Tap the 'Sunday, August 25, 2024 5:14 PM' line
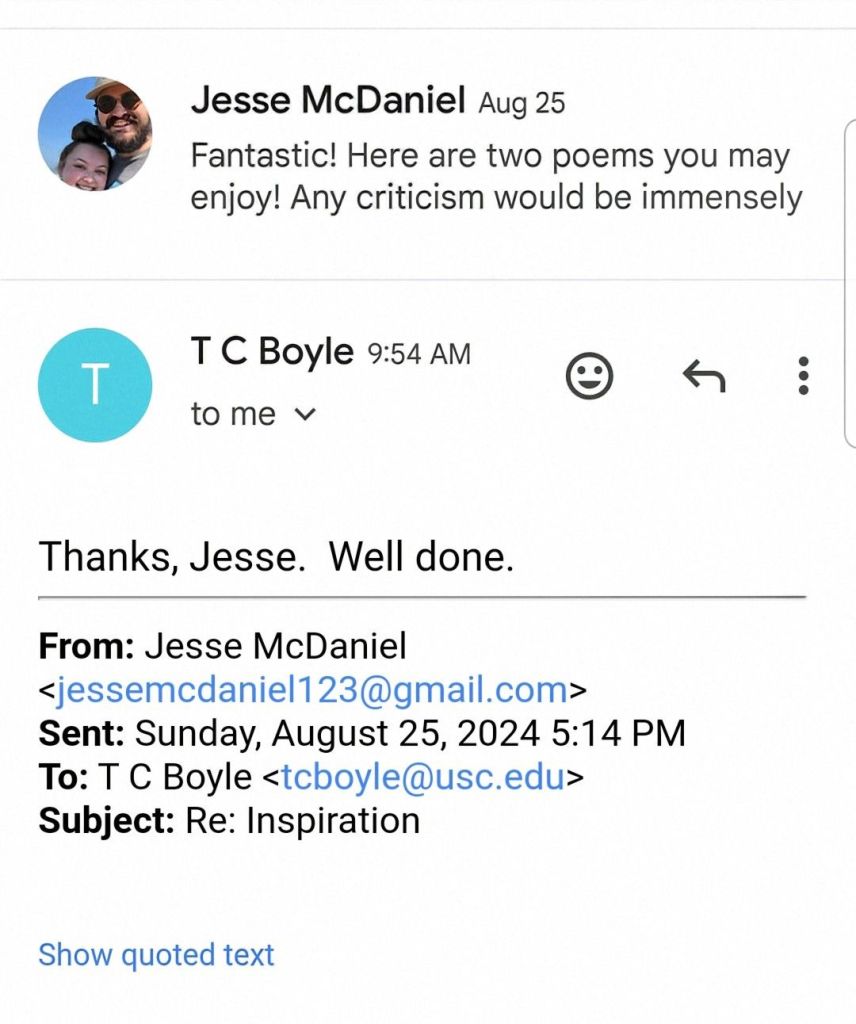 [x=410, y=733]
